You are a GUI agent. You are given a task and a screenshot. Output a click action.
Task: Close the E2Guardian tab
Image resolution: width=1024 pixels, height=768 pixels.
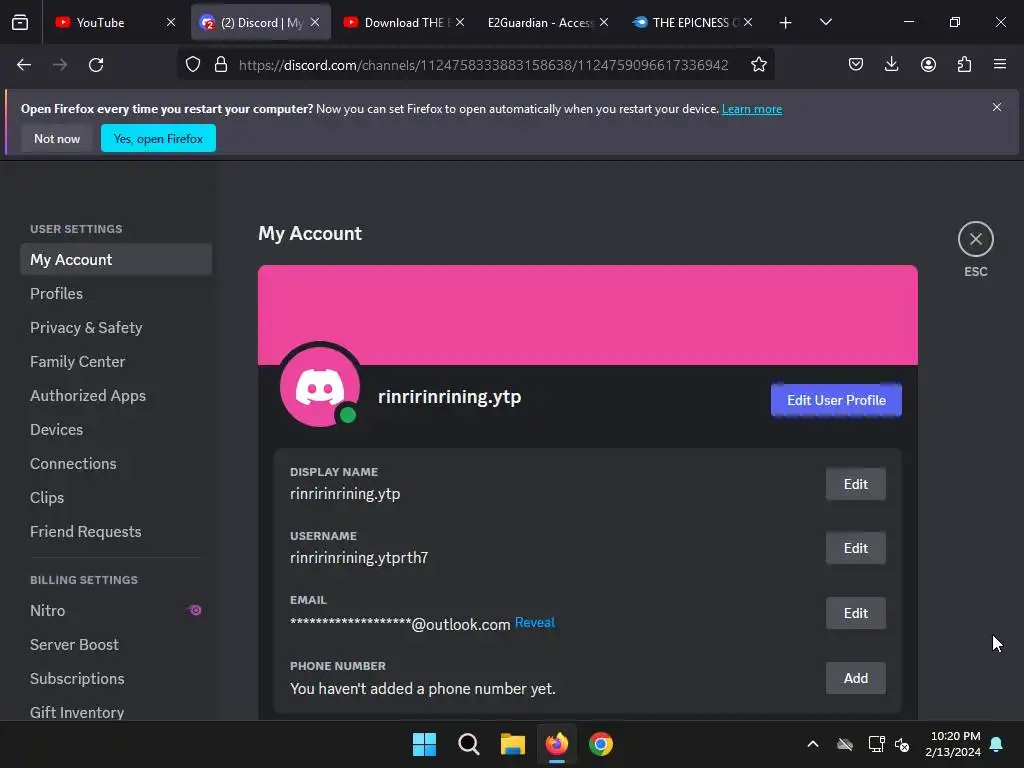click(604, 22)
